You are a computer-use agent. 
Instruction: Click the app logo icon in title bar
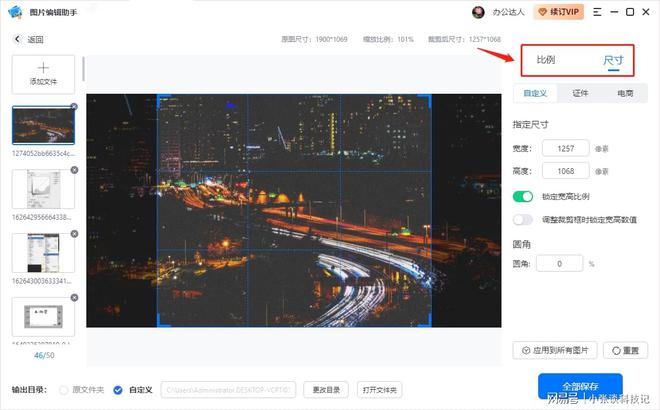(15, 12)
